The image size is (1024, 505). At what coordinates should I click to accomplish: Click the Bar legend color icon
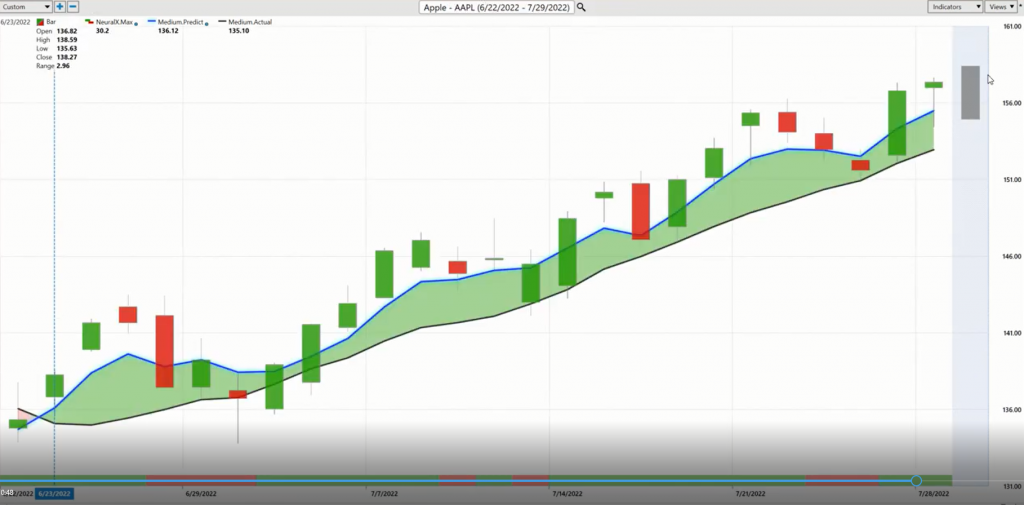[x=39, y=21]
